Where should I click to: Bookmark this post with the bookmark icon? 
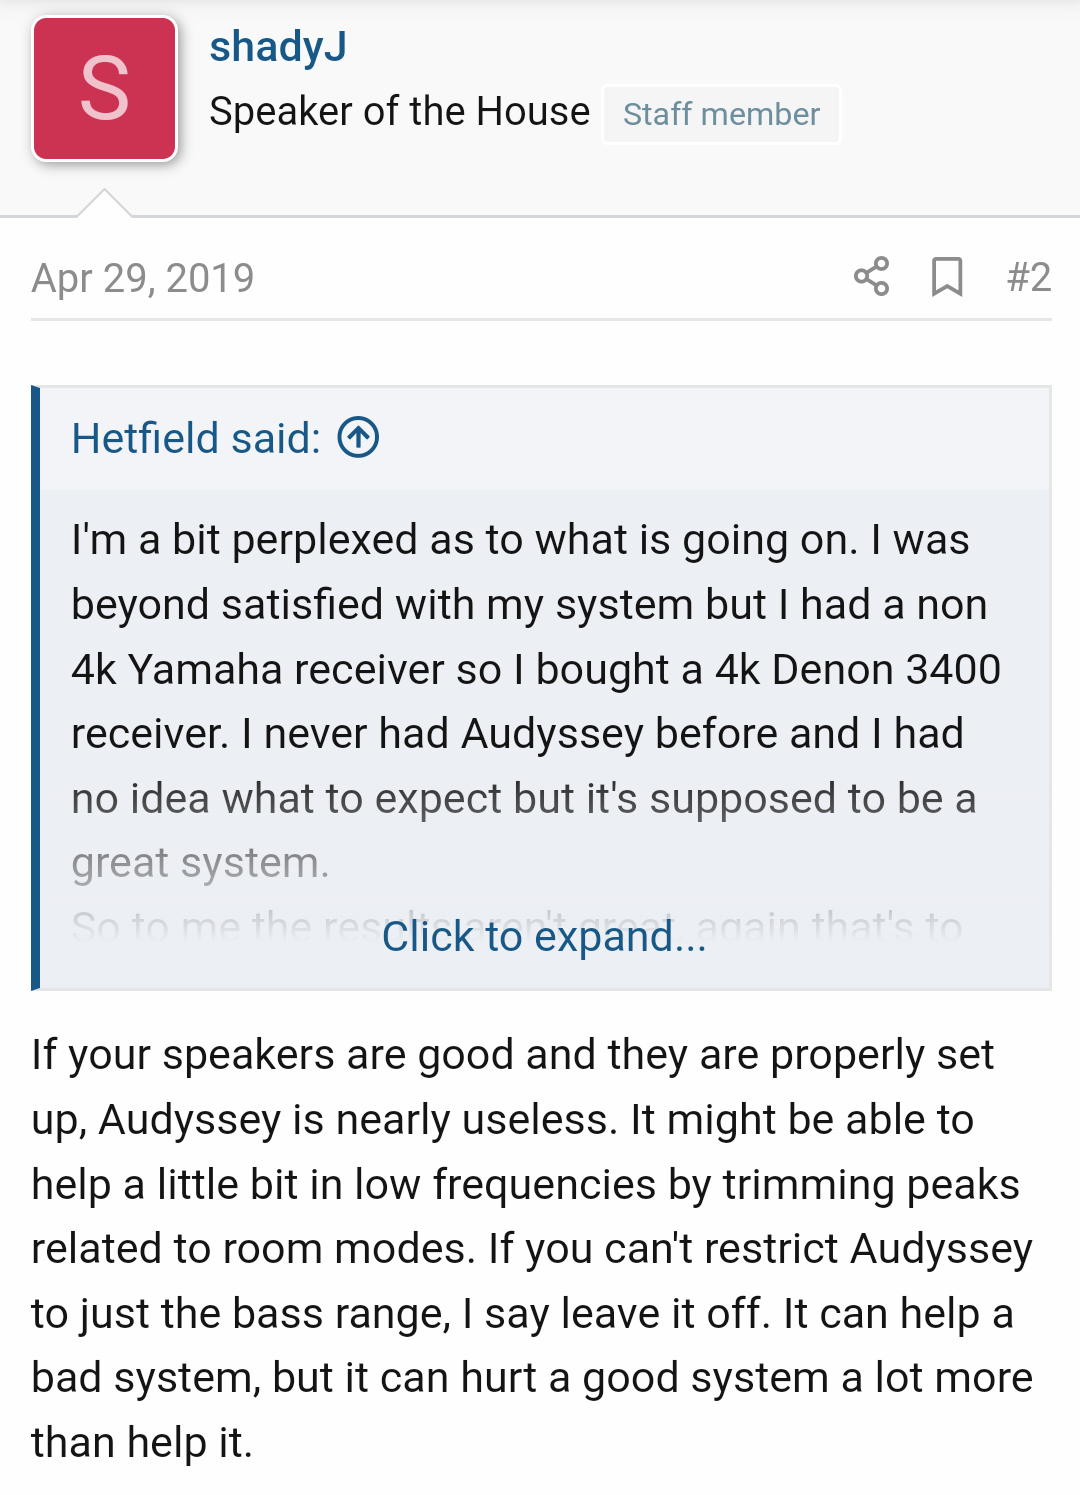(946, 277)
